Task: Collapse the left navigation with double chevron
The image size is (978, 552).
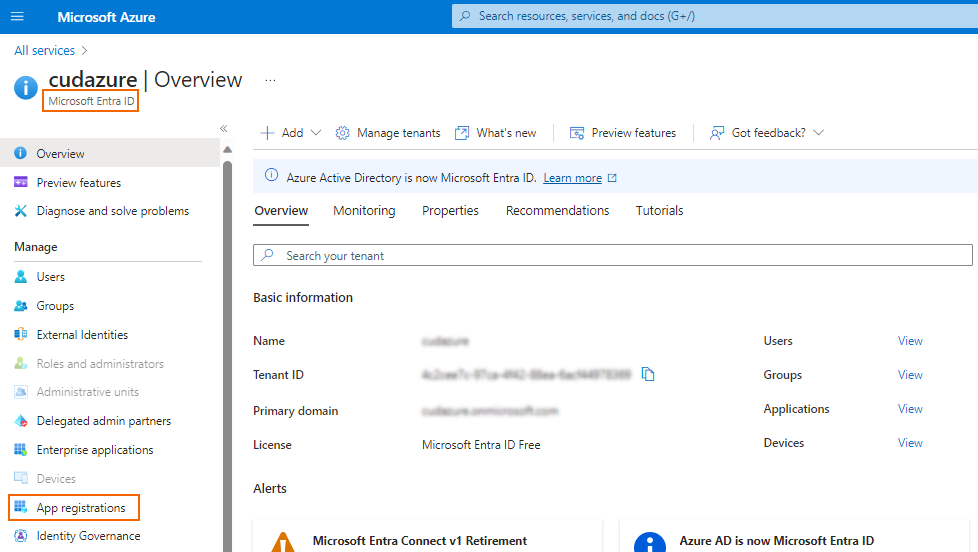Action: click(x=223, y=128)
